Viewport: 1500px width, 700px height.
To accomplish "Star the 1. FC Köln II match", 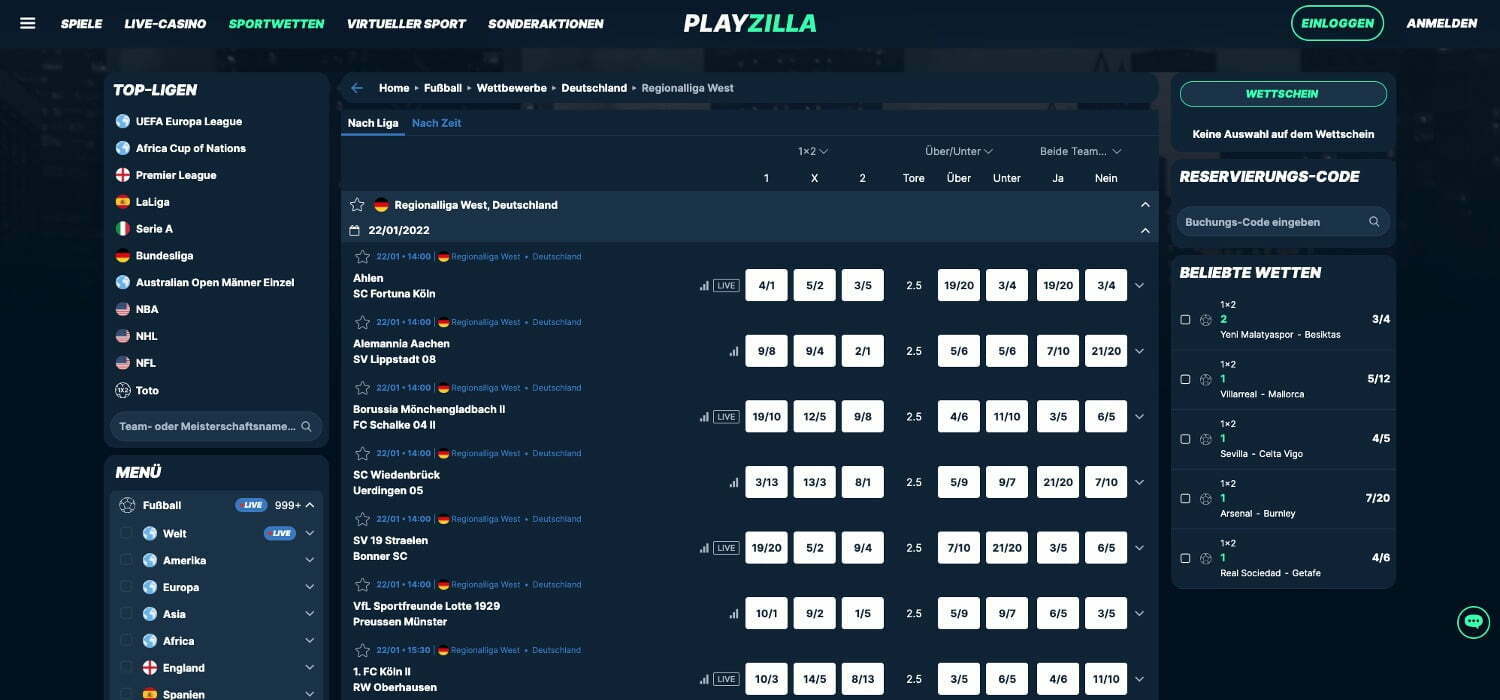I will (363, 650).
